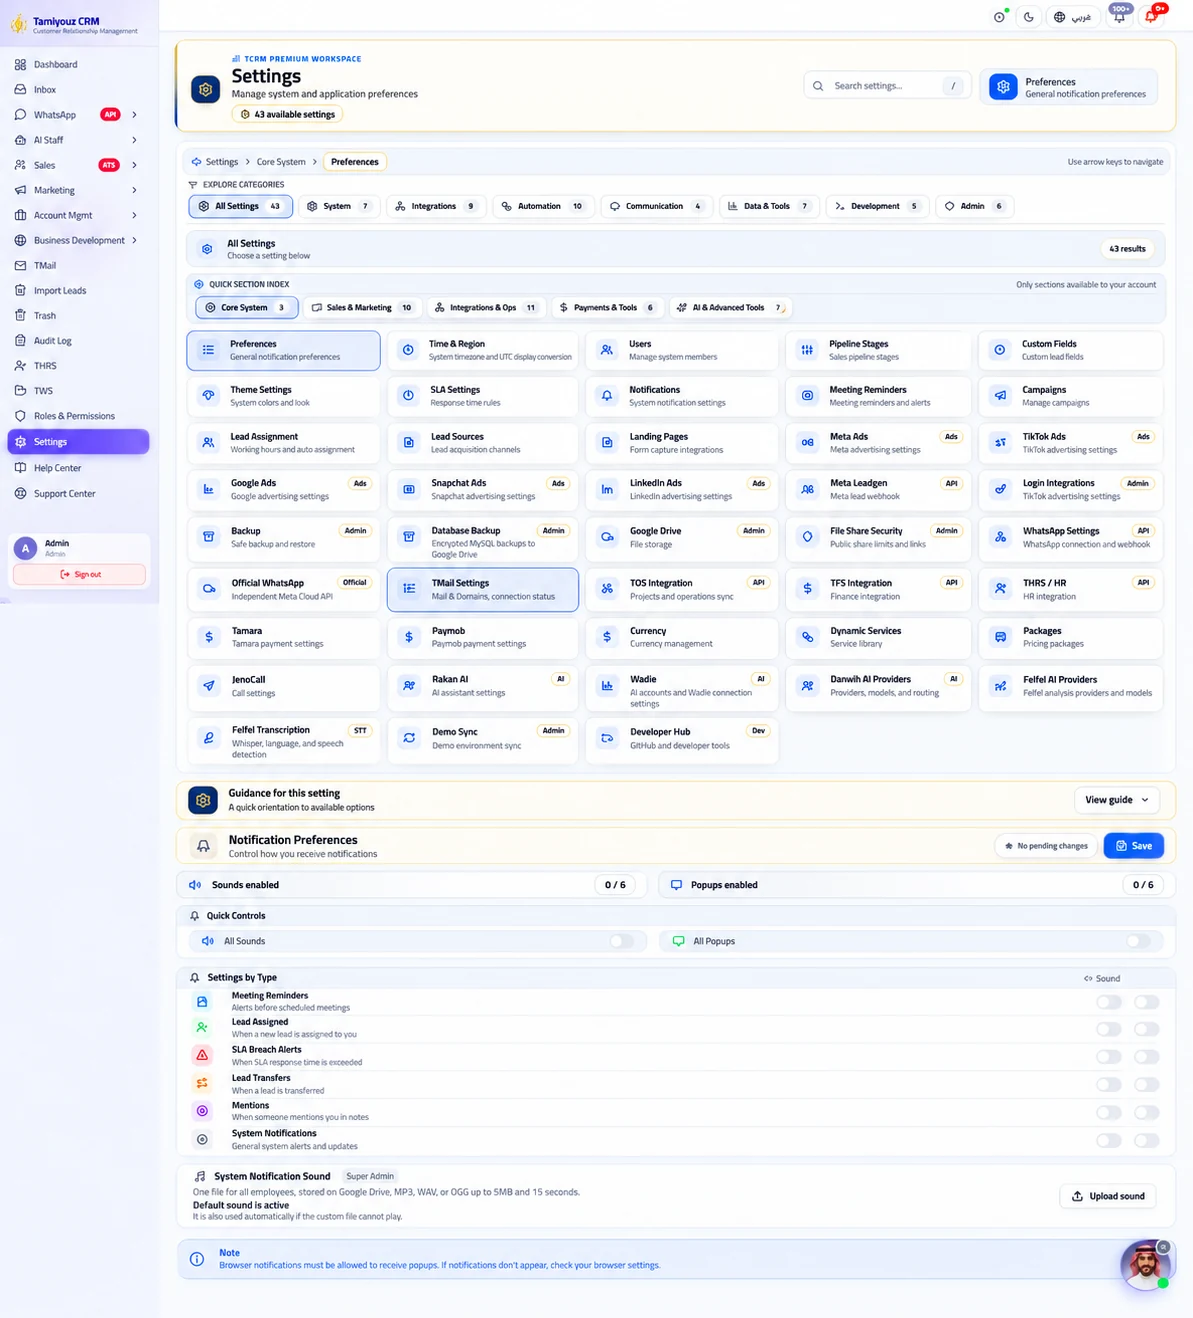The height and width of the screenshot is (1318, 1193).
Task: Select the Automation category tab
Action: tap(543, 206)
